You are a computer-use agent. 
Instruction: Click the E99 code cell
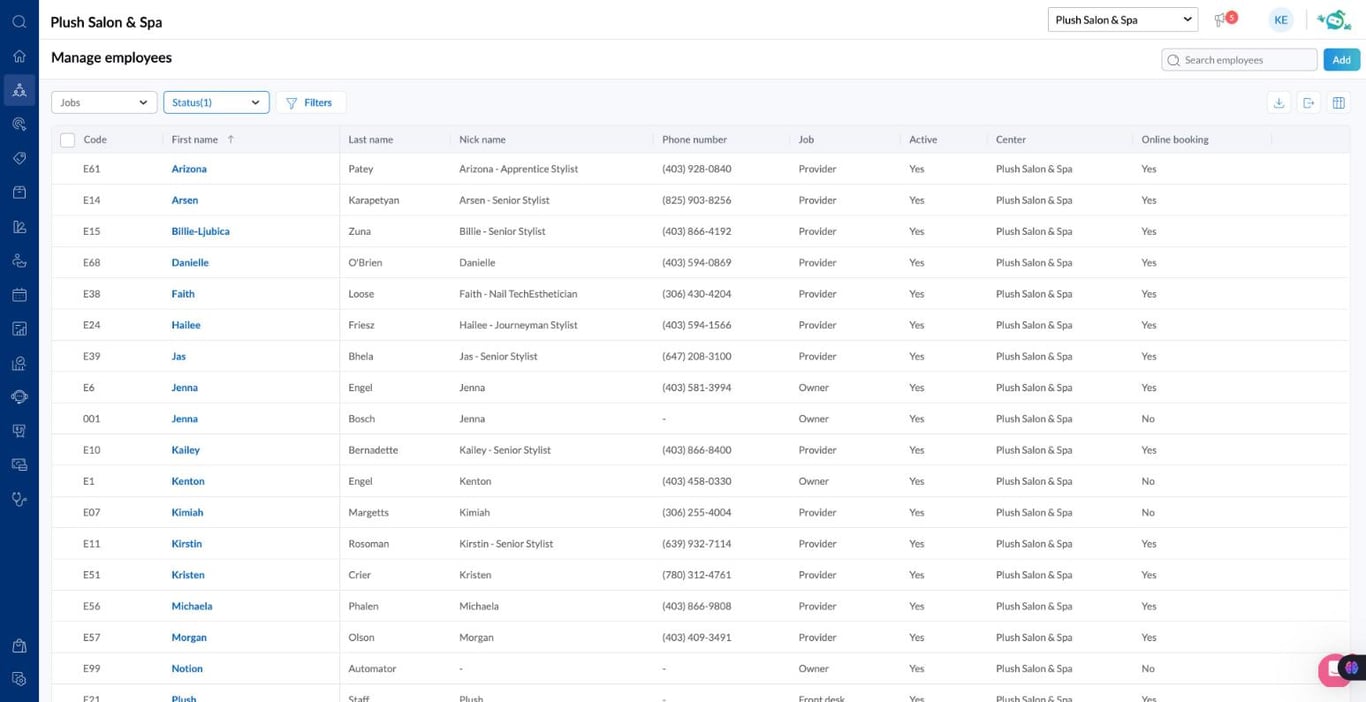pyautogui.click(x=92, y=669)
